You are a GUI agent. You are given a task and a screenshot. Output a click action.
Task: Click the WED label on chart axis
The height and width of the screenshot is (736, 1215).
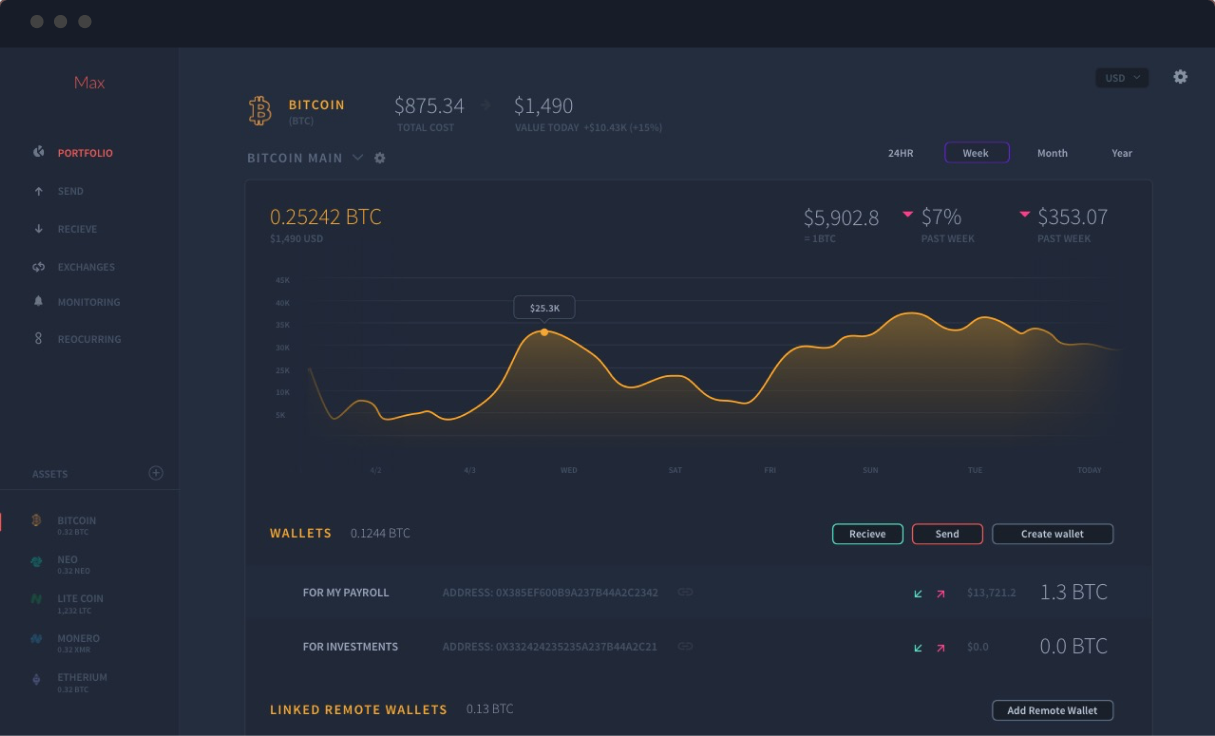pos(568,470)
